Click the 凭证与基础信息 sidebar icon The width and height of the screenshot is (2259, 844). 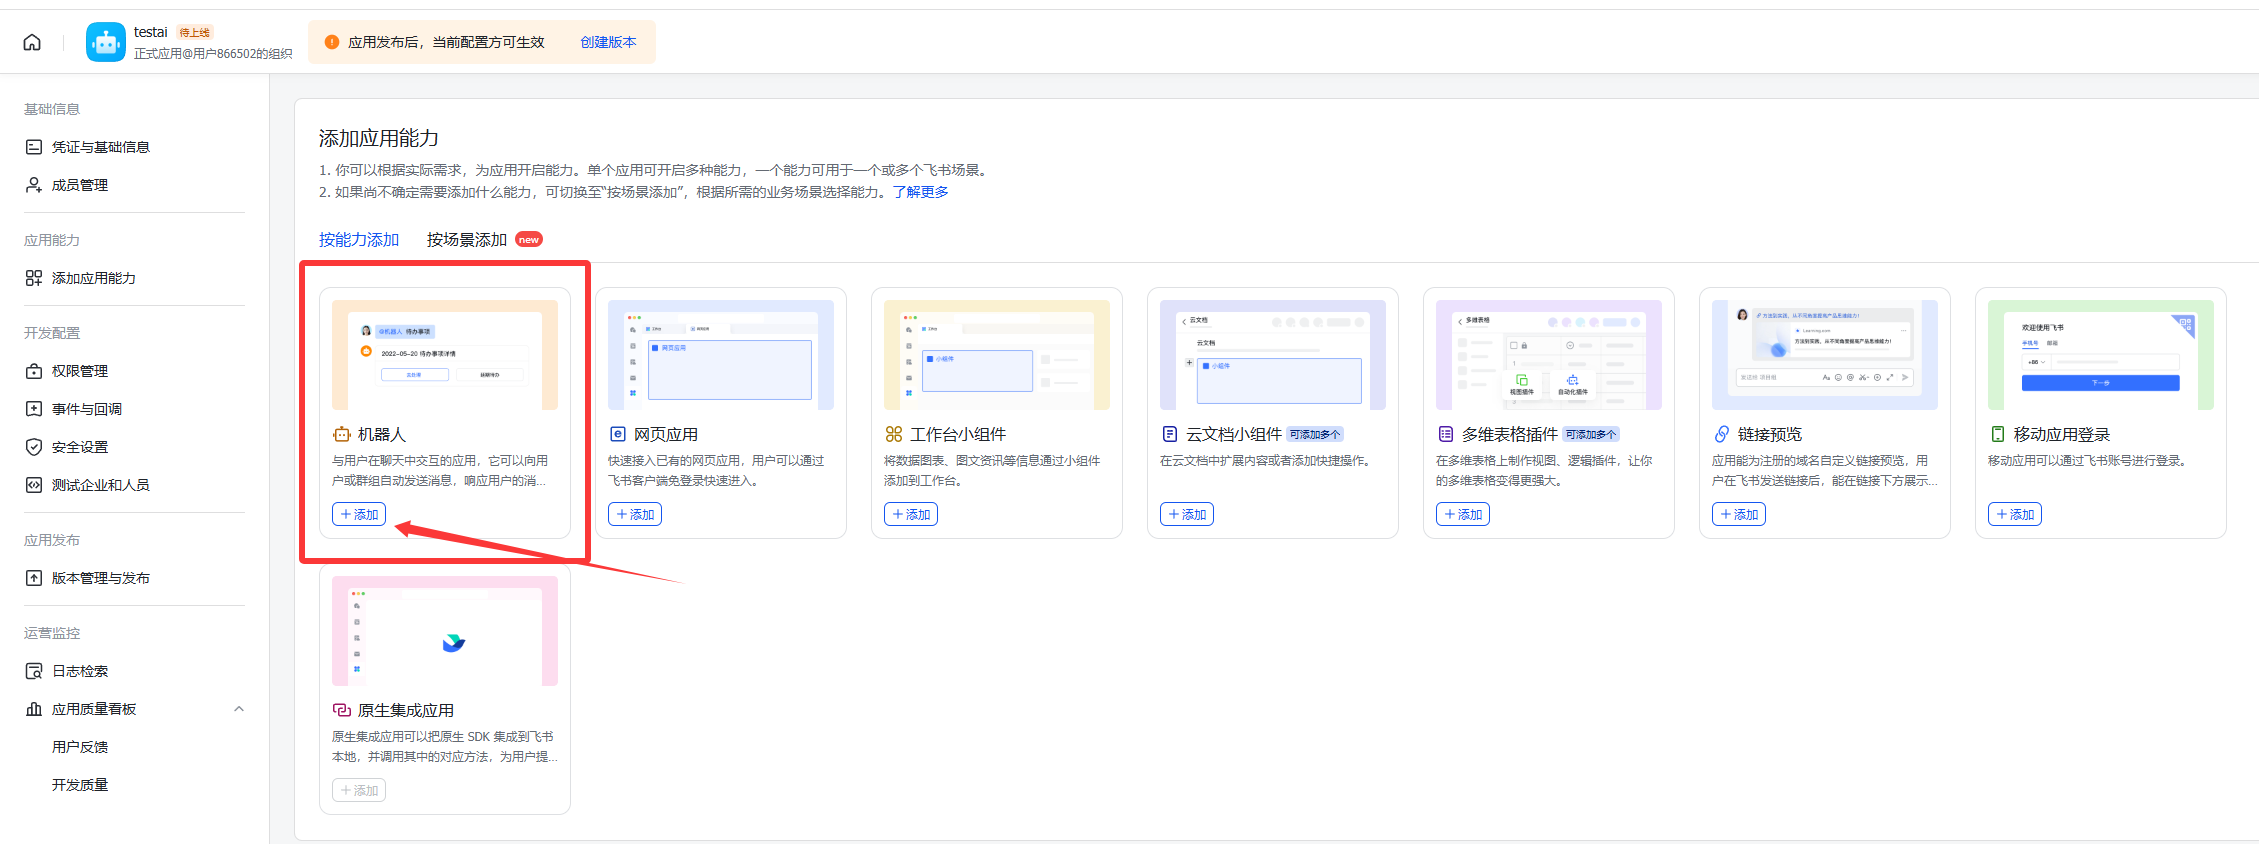pyautogui.click(x=34, y=147)
